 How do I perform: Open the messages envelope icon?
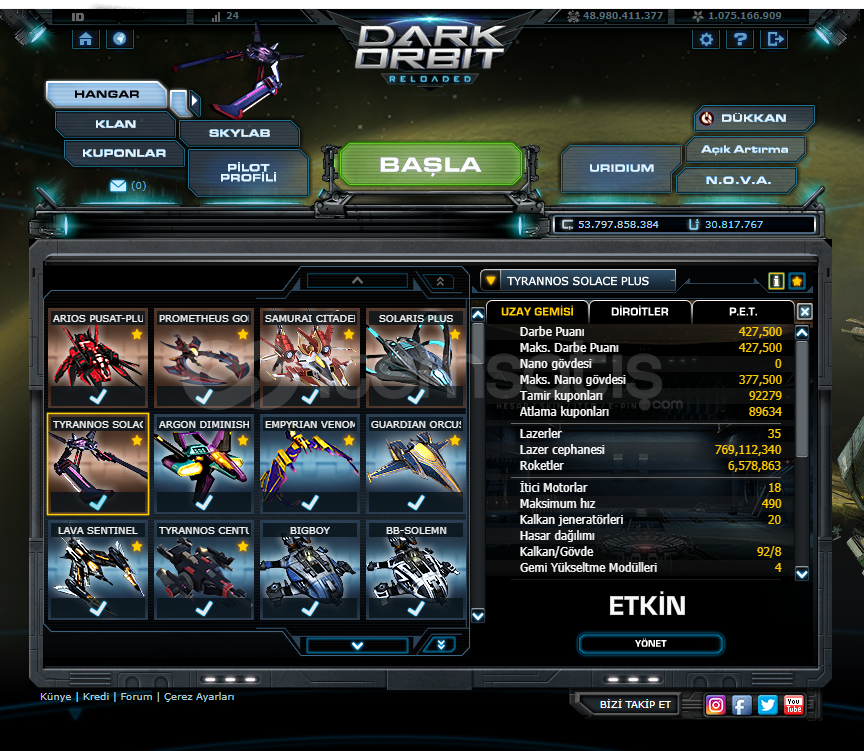(118, 186)
